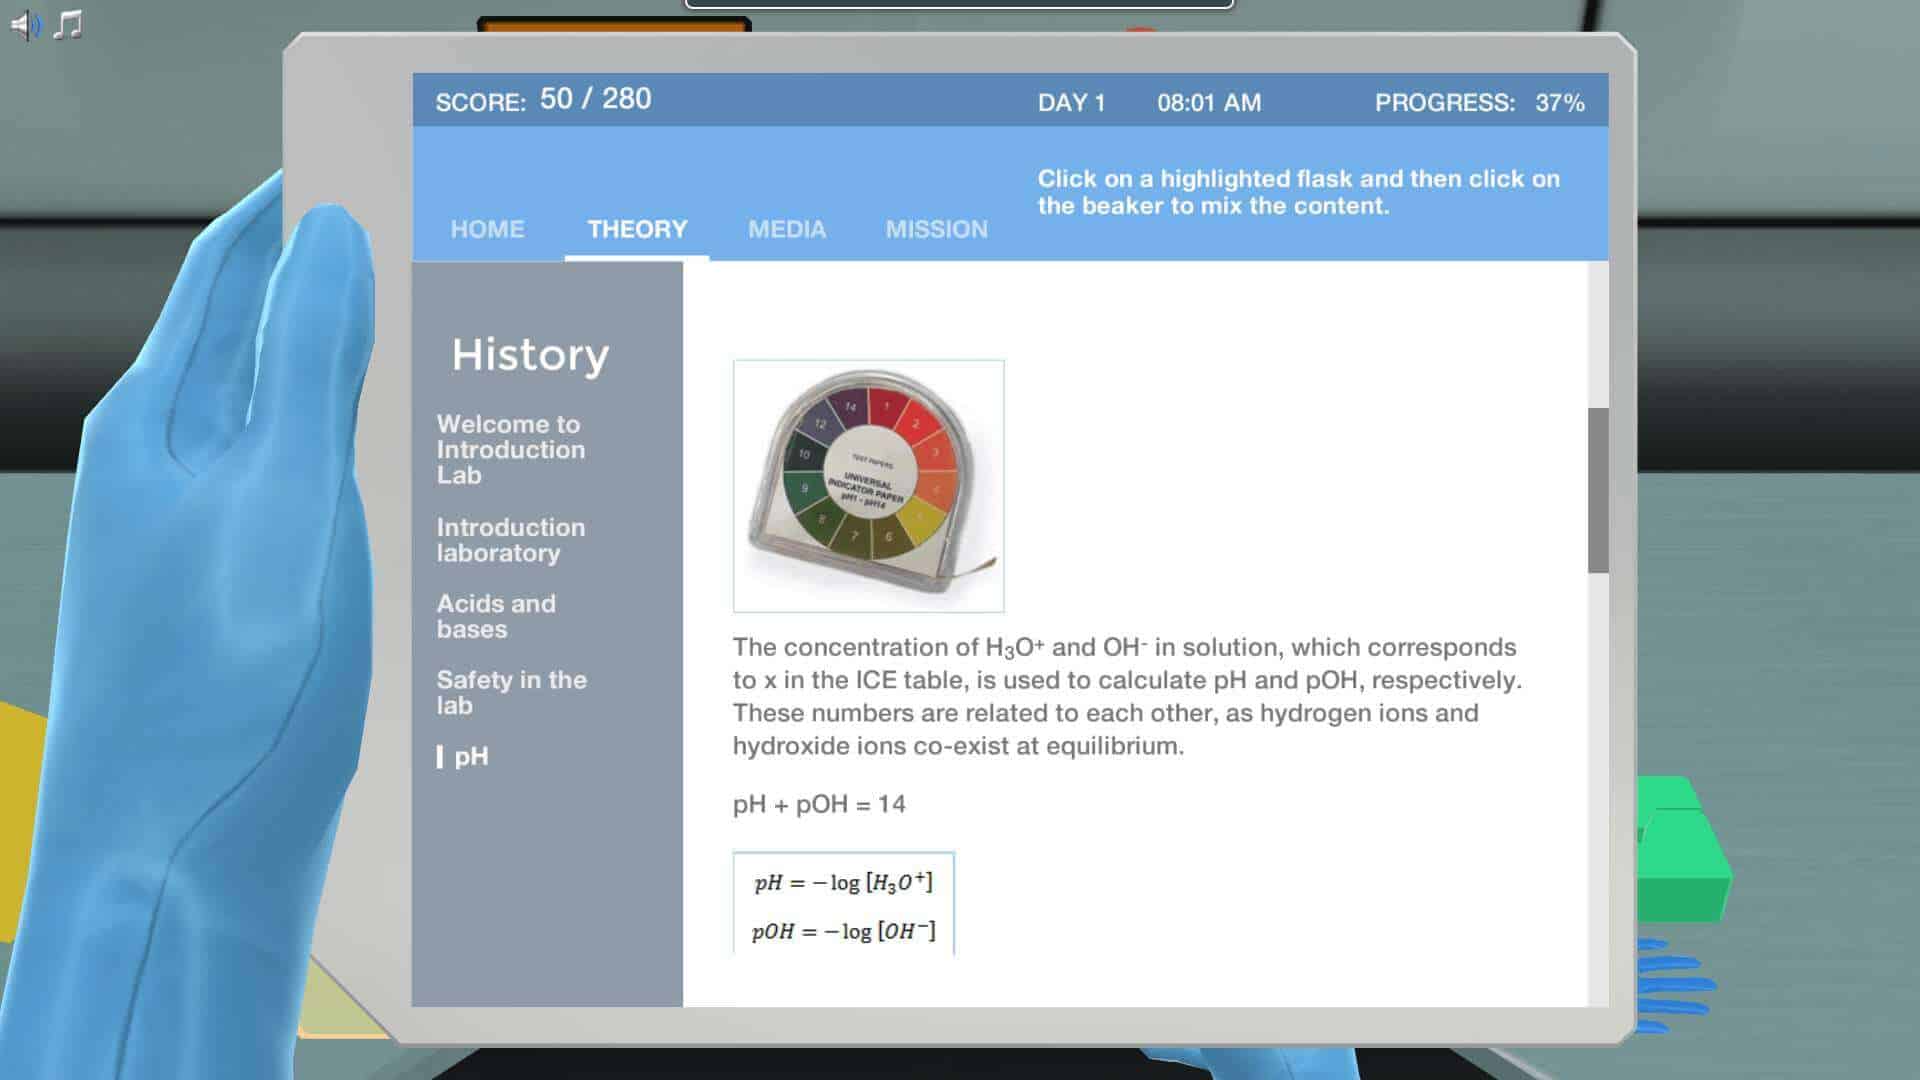
Task: View Safety in the lab page
Action: 511,692
